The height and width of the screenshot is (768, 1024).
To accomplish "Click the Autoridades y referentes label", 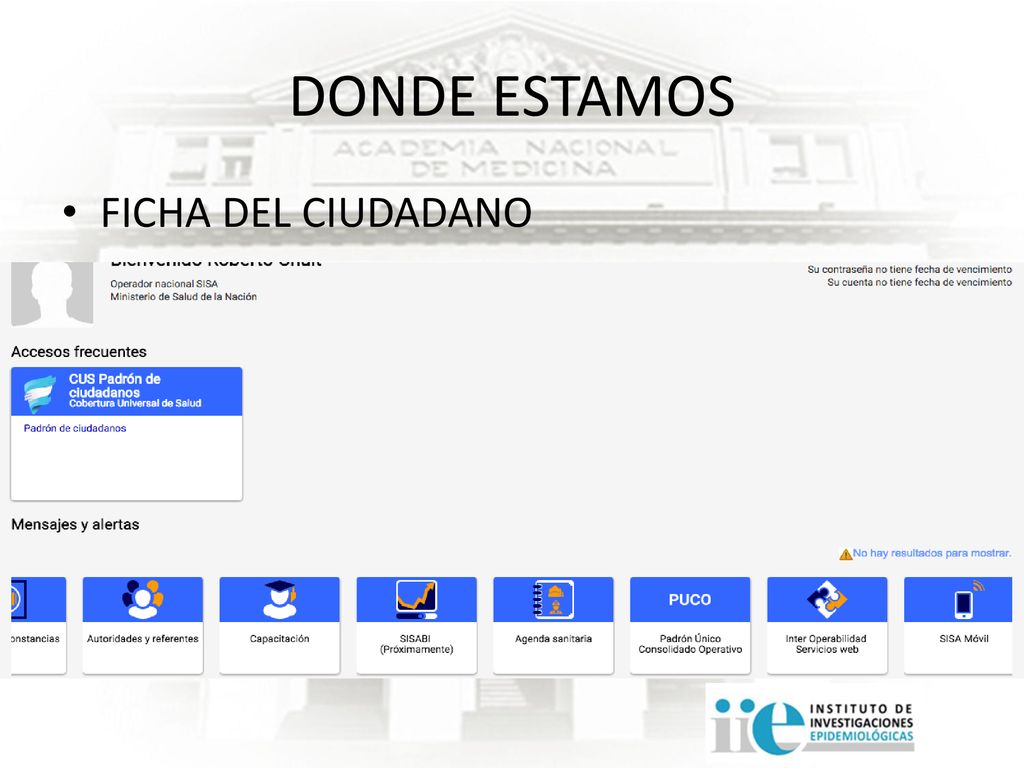I will coord(142,639).
